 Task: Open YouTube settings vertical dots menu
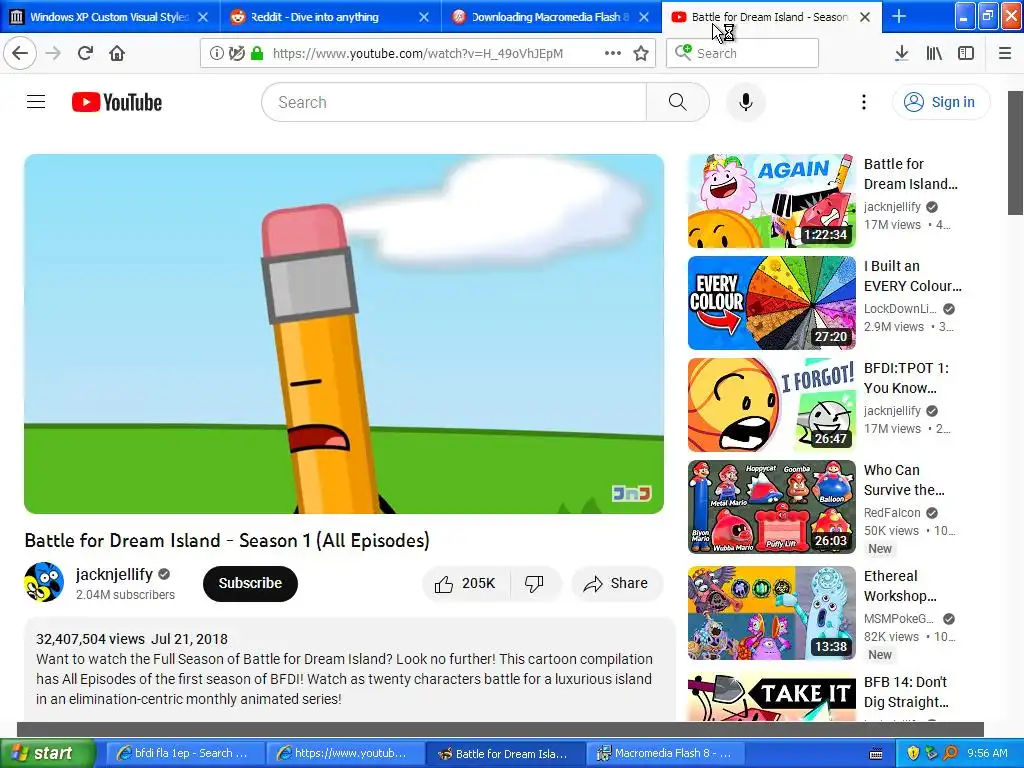coord(863,102)
